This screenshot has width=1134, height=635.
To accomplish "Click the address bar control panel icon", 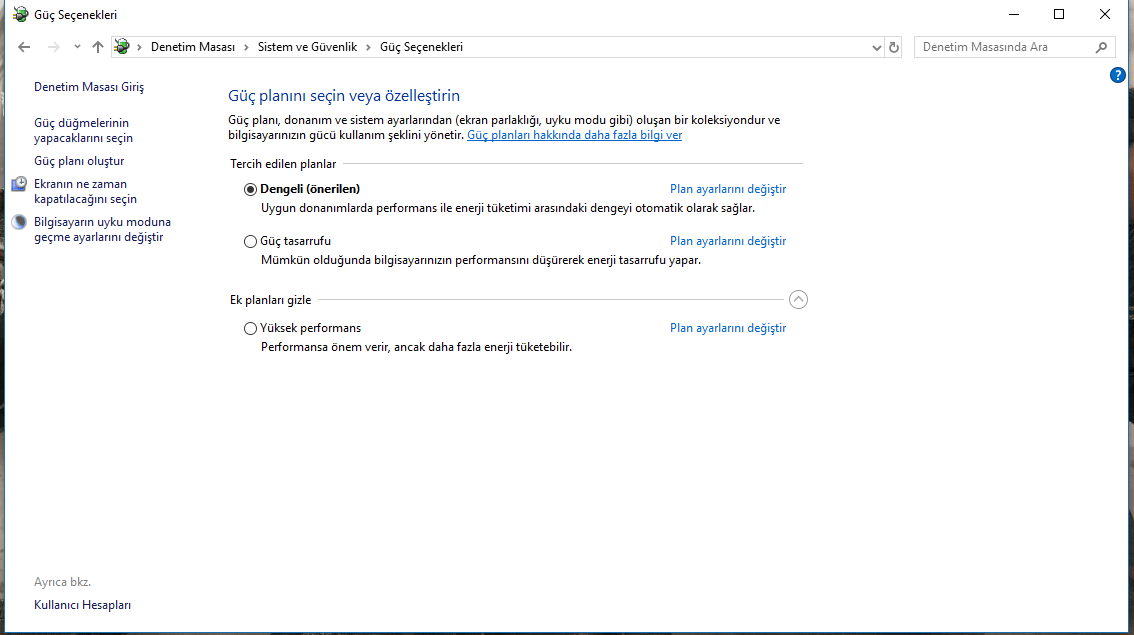I will pyautogui.click(x=122, y=47).
